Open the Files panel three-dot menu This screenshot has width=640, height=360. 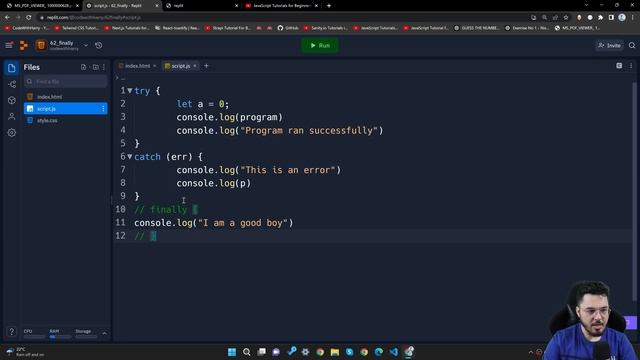104,67
